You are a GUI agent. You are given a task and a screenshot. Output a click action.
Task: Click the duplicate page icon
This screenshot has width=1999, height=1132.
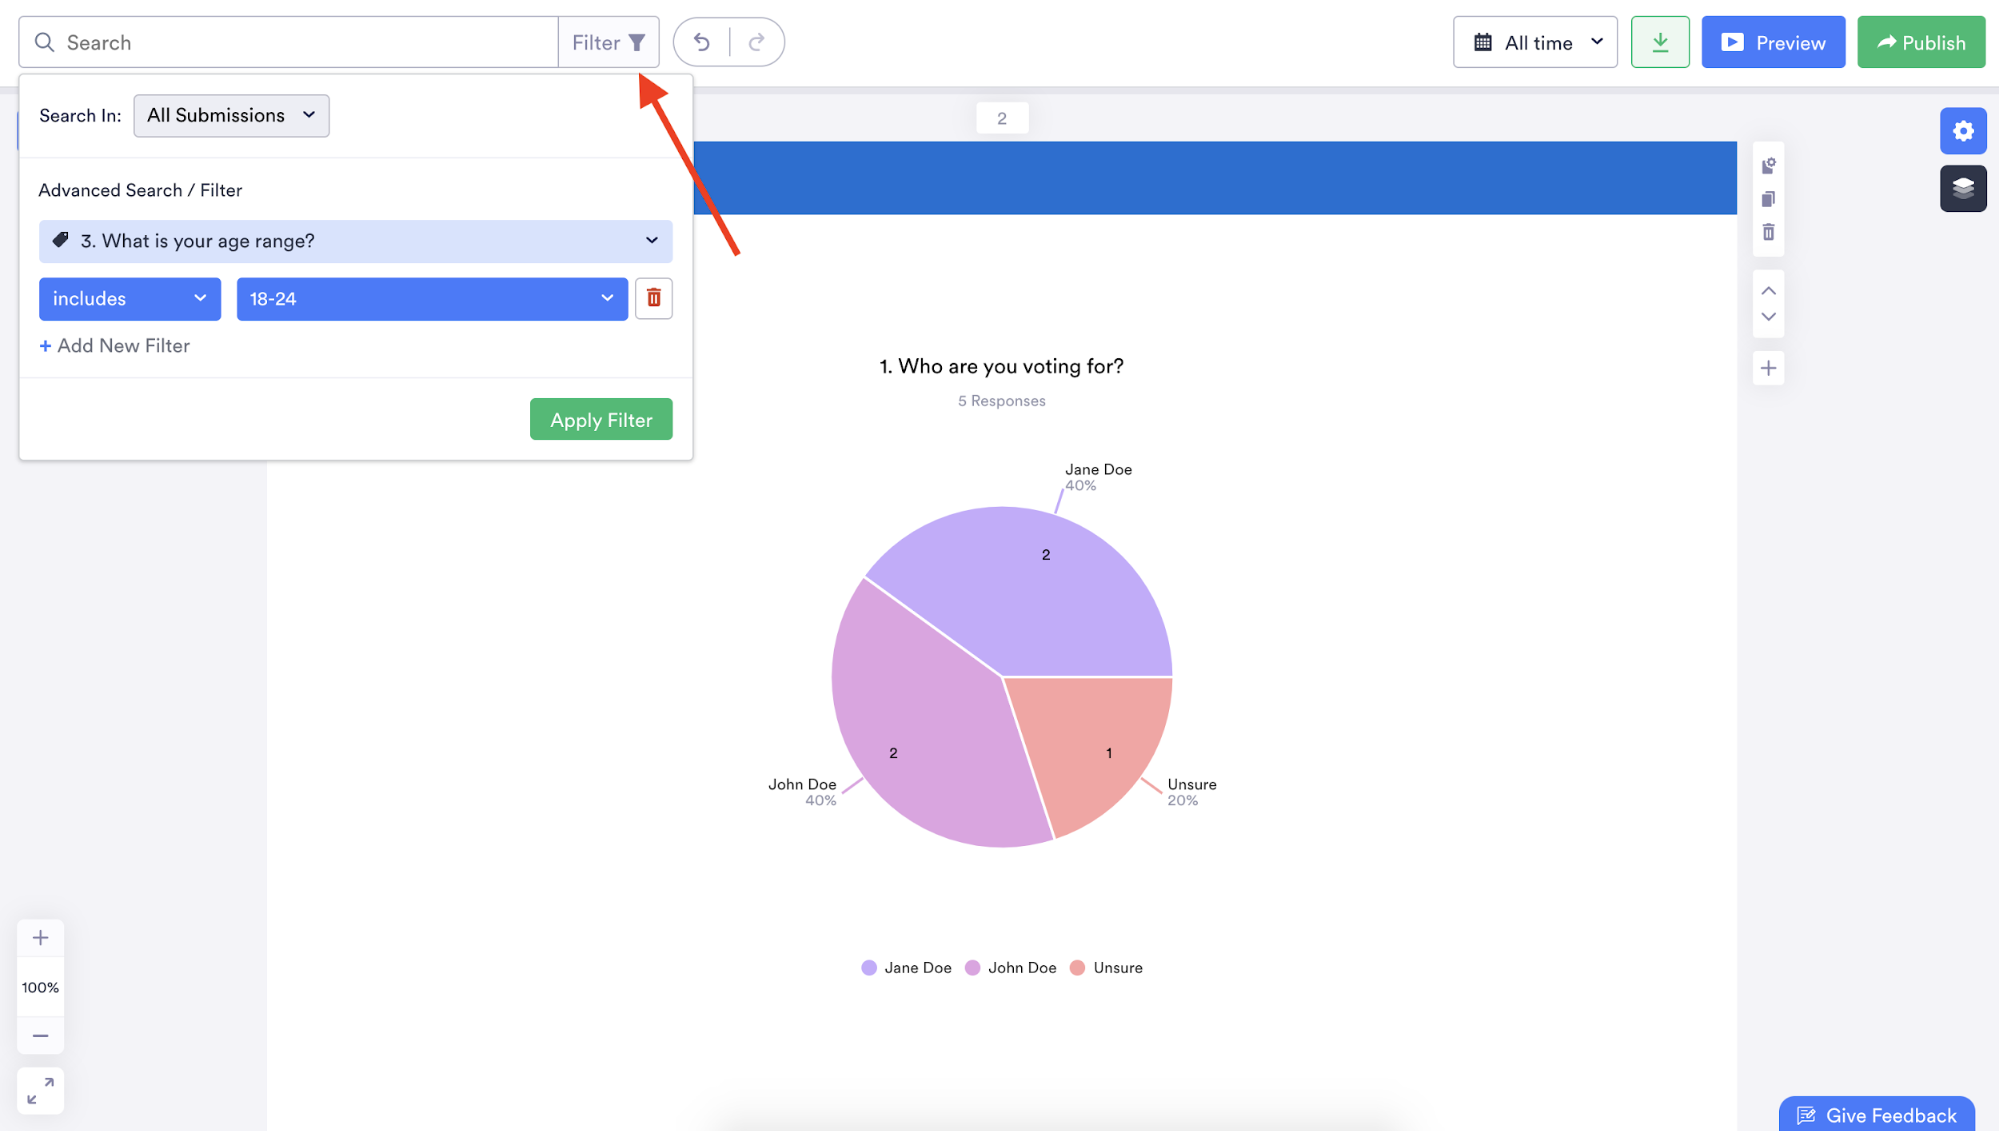[x=1768, y=199]
